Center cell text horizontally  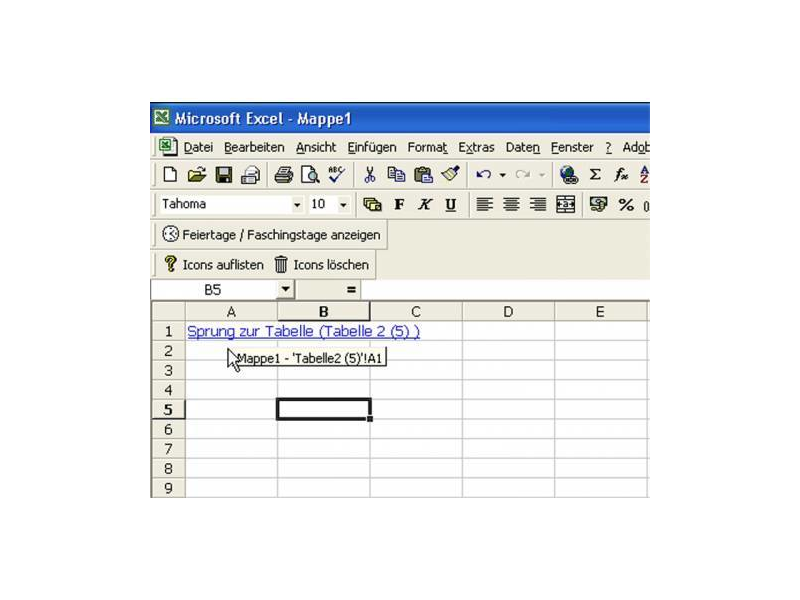click(x=511, y=205)
